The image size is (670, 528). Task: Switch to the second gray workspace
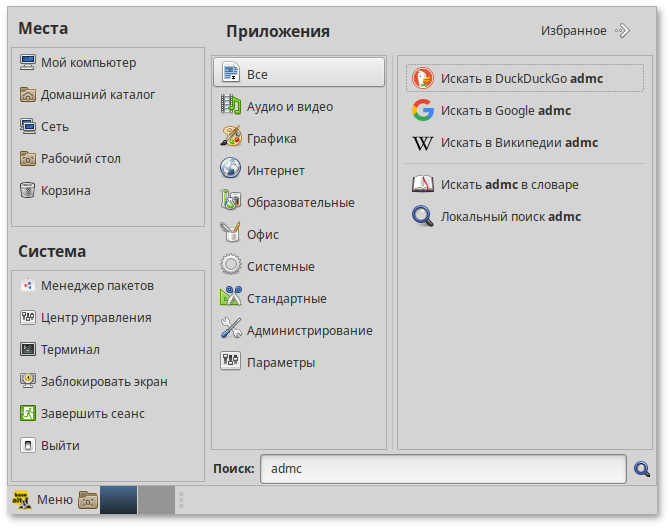point(156,499)
